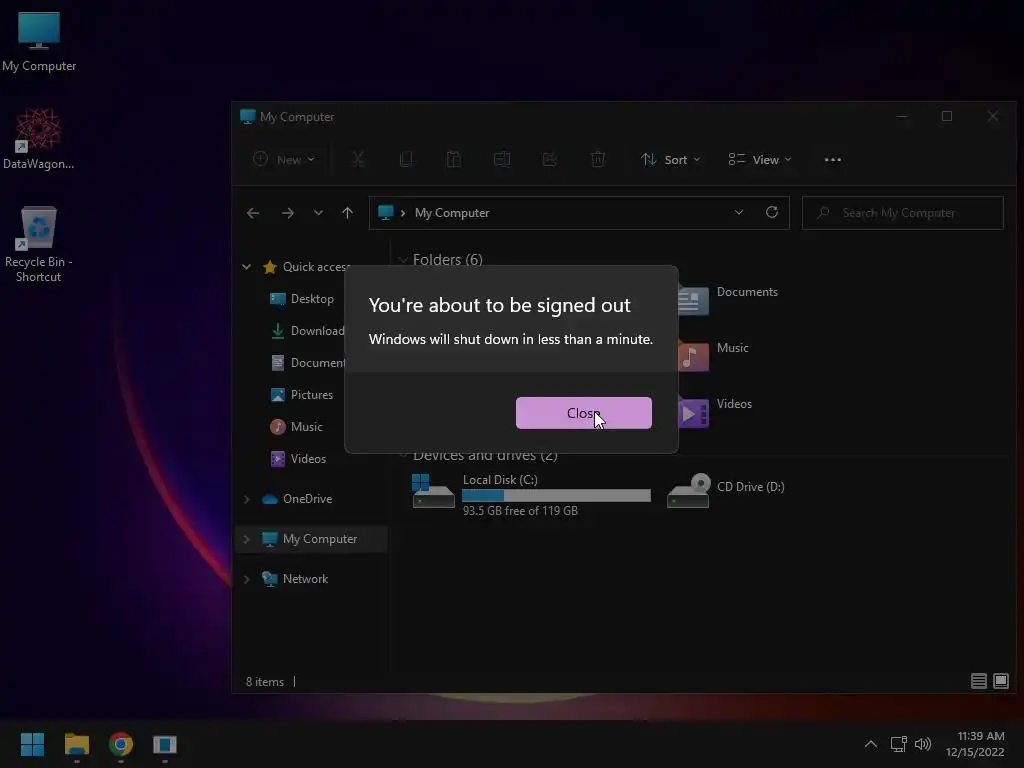This screenshot has height=768, width=1024.
Task: Open the Documents folder icon
Action: pyautogui.click(x=693, y=300)
